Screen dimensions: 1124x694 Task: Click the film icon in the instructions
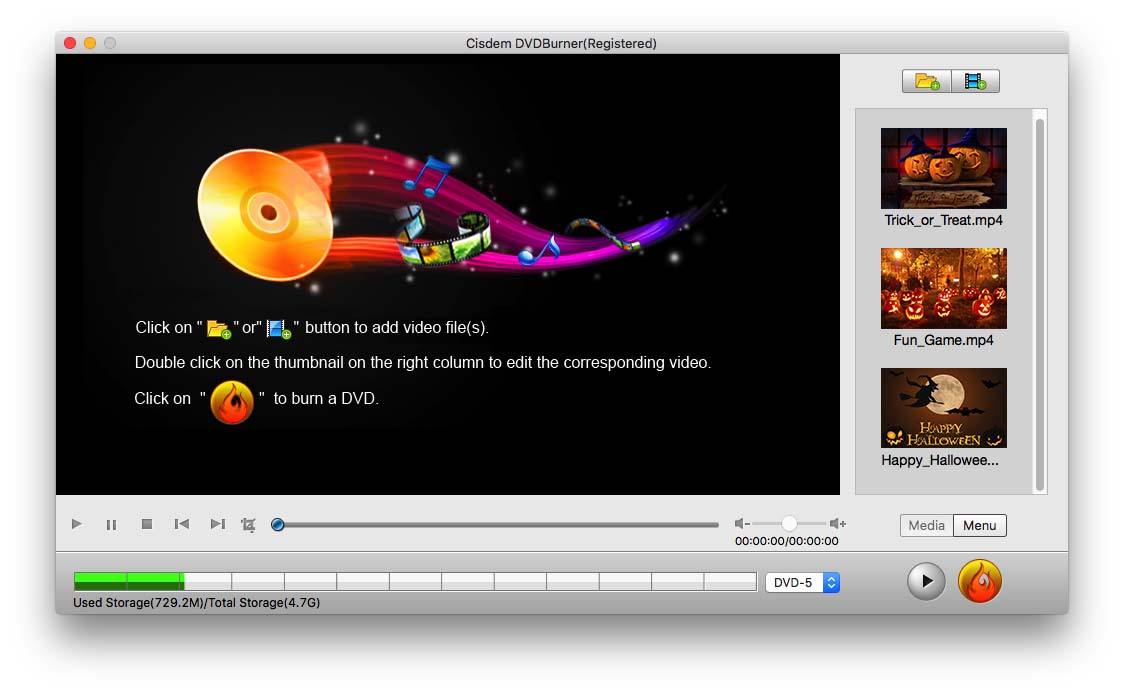pos(279,329)
